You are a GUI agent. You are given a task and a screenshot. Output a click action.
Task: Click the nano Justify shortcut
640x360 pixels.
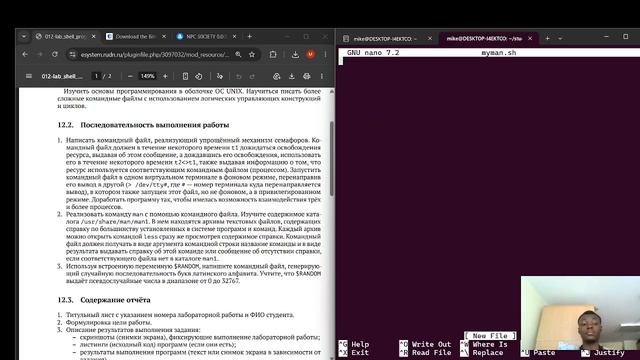click(604, 353)
